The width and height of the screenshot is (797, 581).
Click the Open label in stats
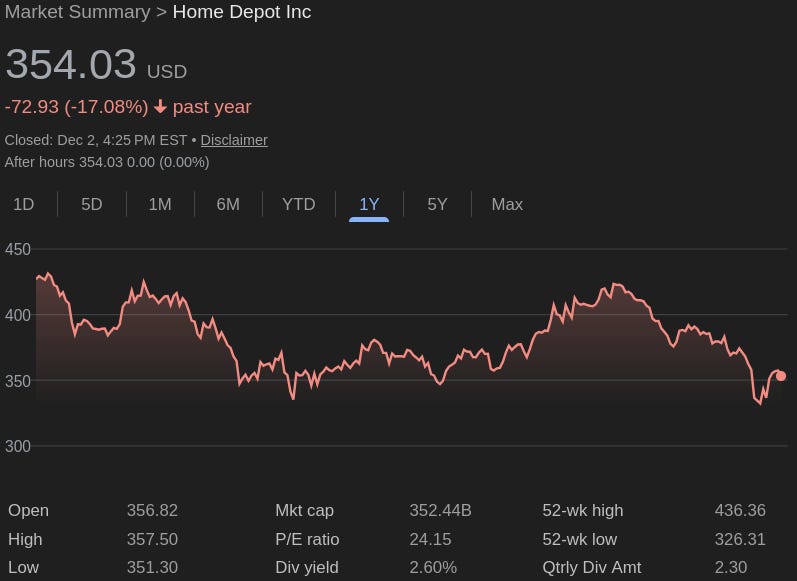[x=28, y=510]
